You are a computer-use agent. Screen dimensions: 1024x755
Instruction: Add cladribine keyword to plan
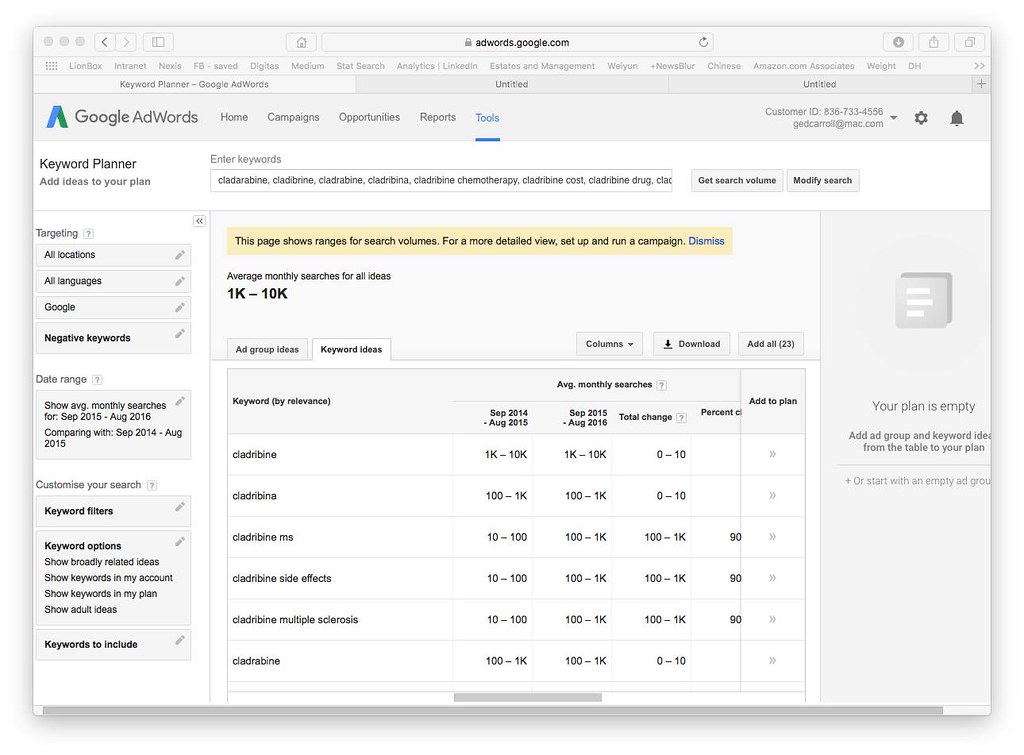click(x=772, y=454)
